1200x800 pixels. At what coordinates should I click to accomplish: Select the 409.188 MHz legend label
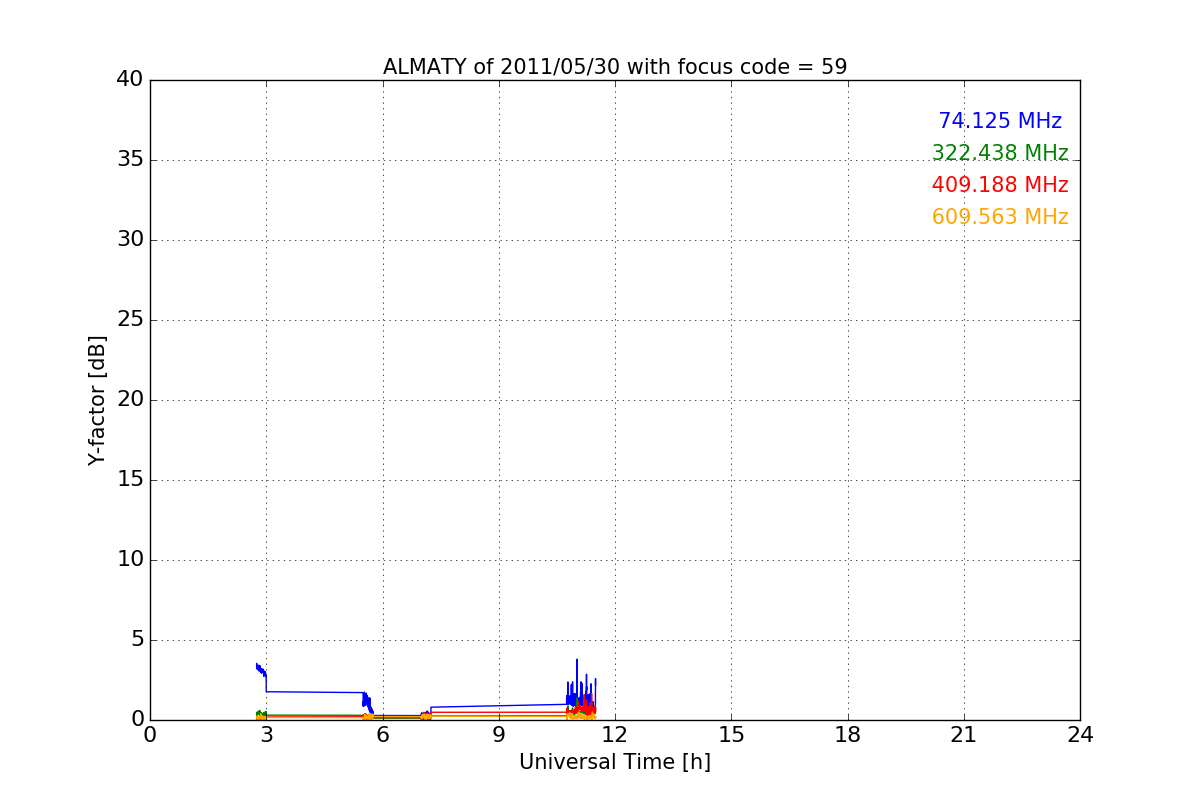point(1000,185)
